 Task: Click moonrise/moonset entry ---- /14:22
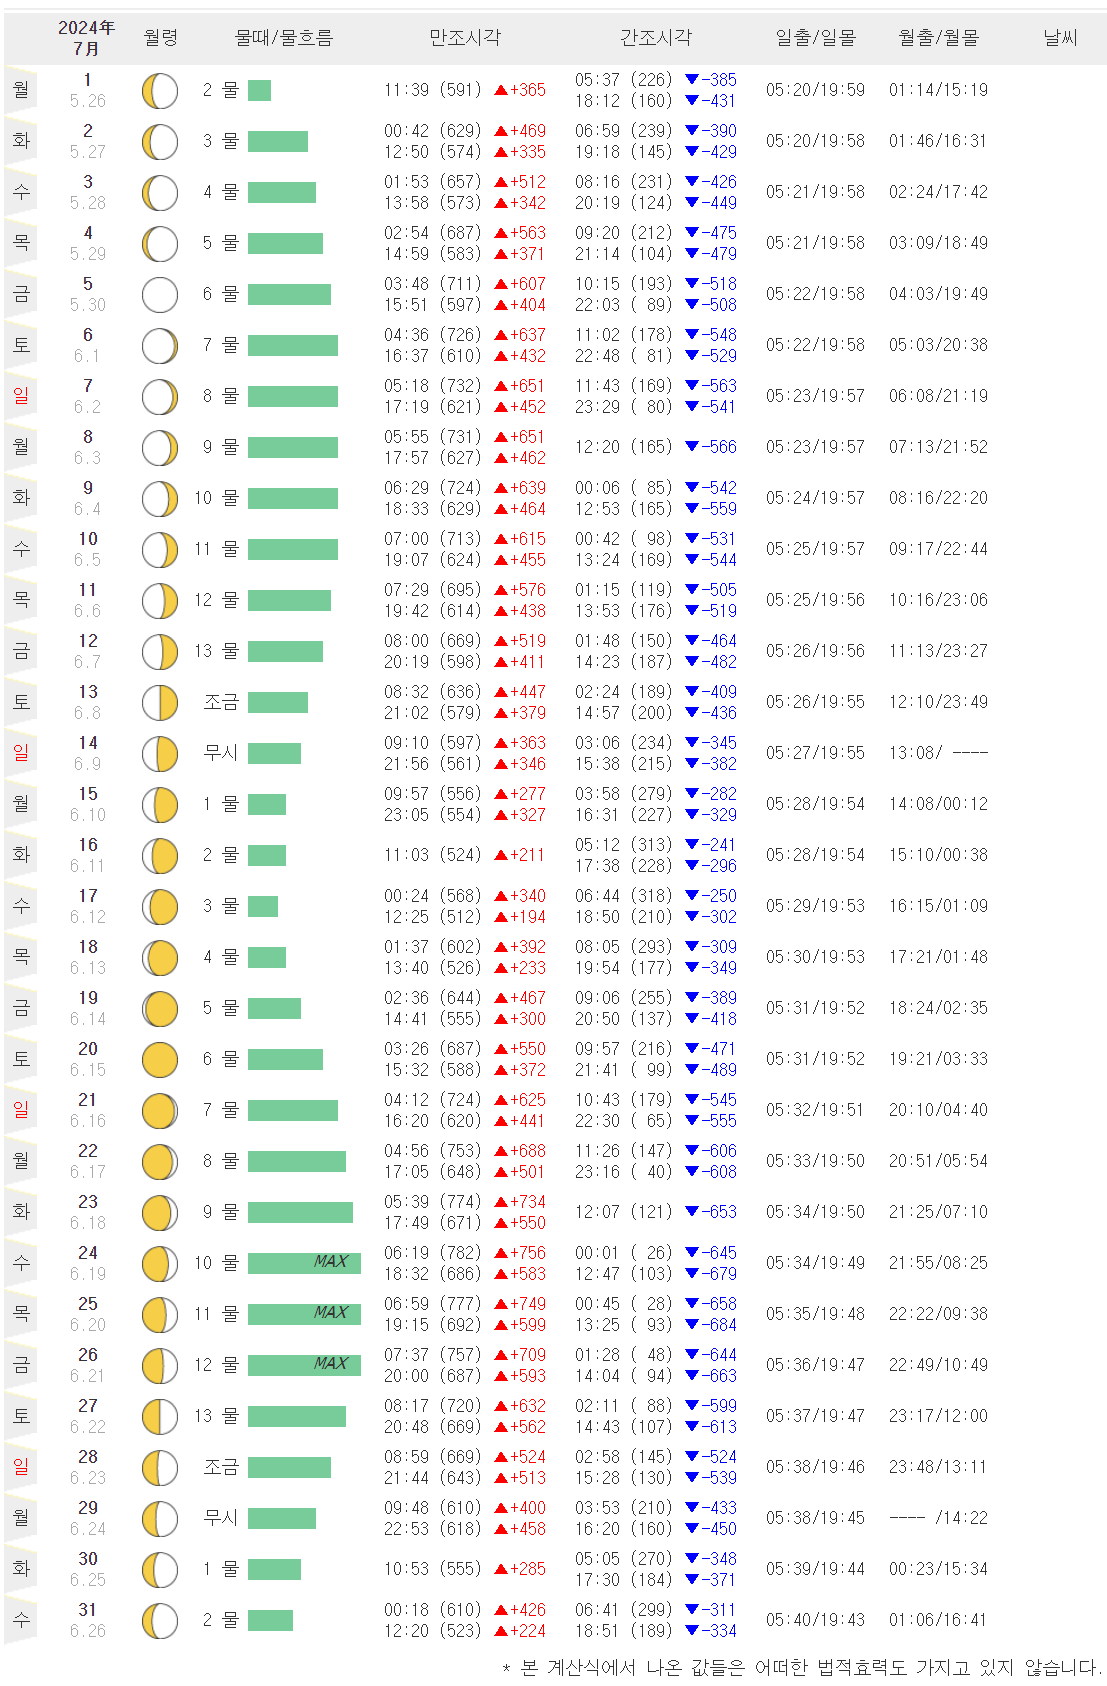pyautogui.click(x=938, y=1518)
